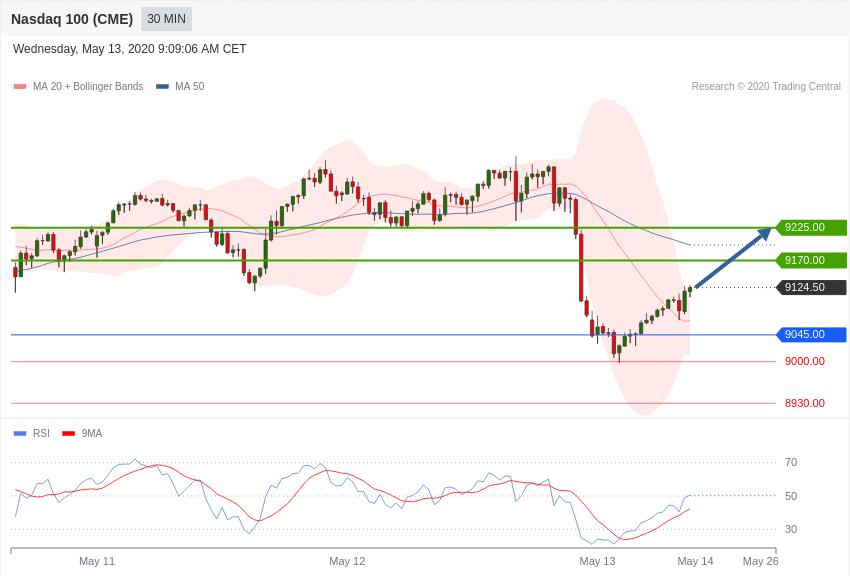
Task: Select the chart timestamp text
Action: point(130,49)
